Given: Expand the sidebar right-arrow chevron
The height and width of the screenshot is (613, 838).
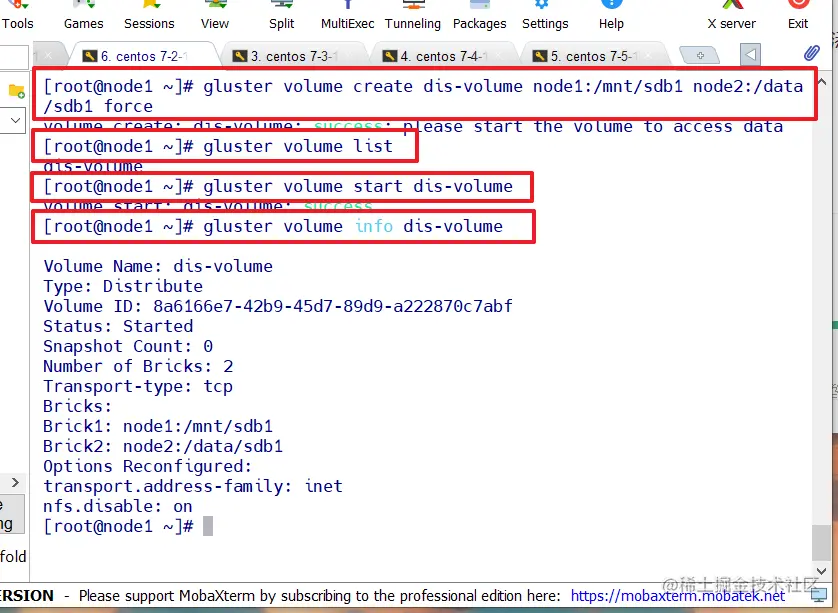Looking at the screenshot, I should point(15,483).
